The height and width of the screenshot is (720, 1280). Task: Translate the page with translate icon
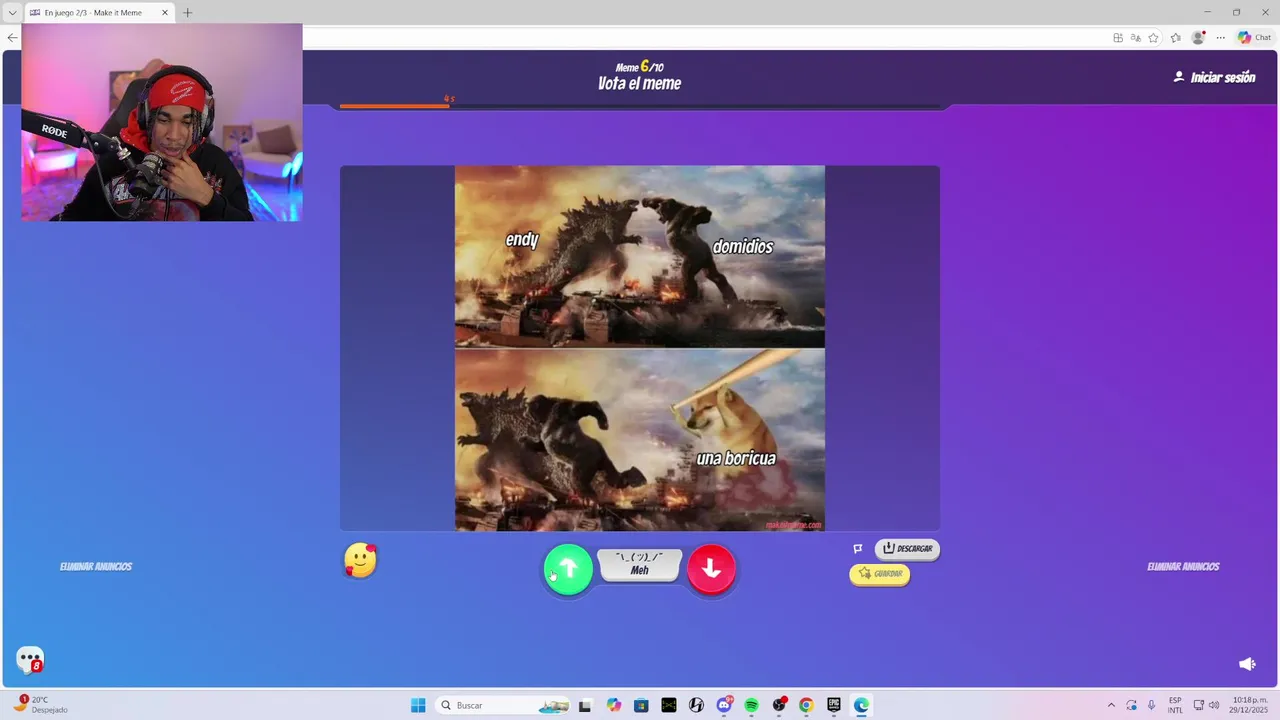(x=1135, y=38)
